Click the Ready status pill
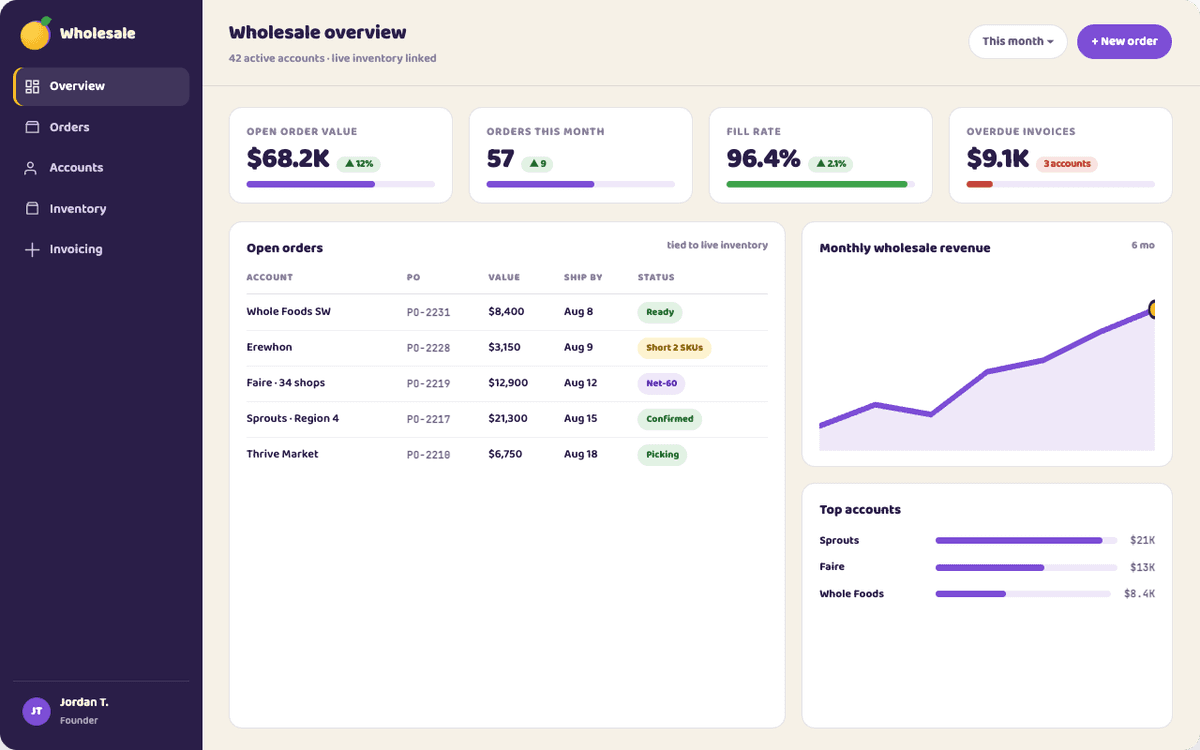 [x=660, y=312]
